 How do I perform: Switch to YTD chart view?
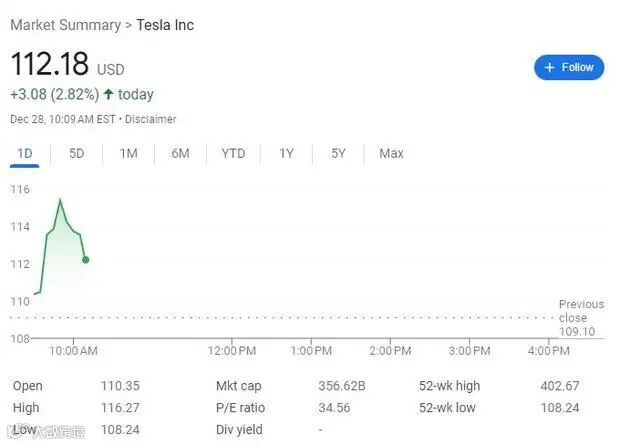coord(233,153)
